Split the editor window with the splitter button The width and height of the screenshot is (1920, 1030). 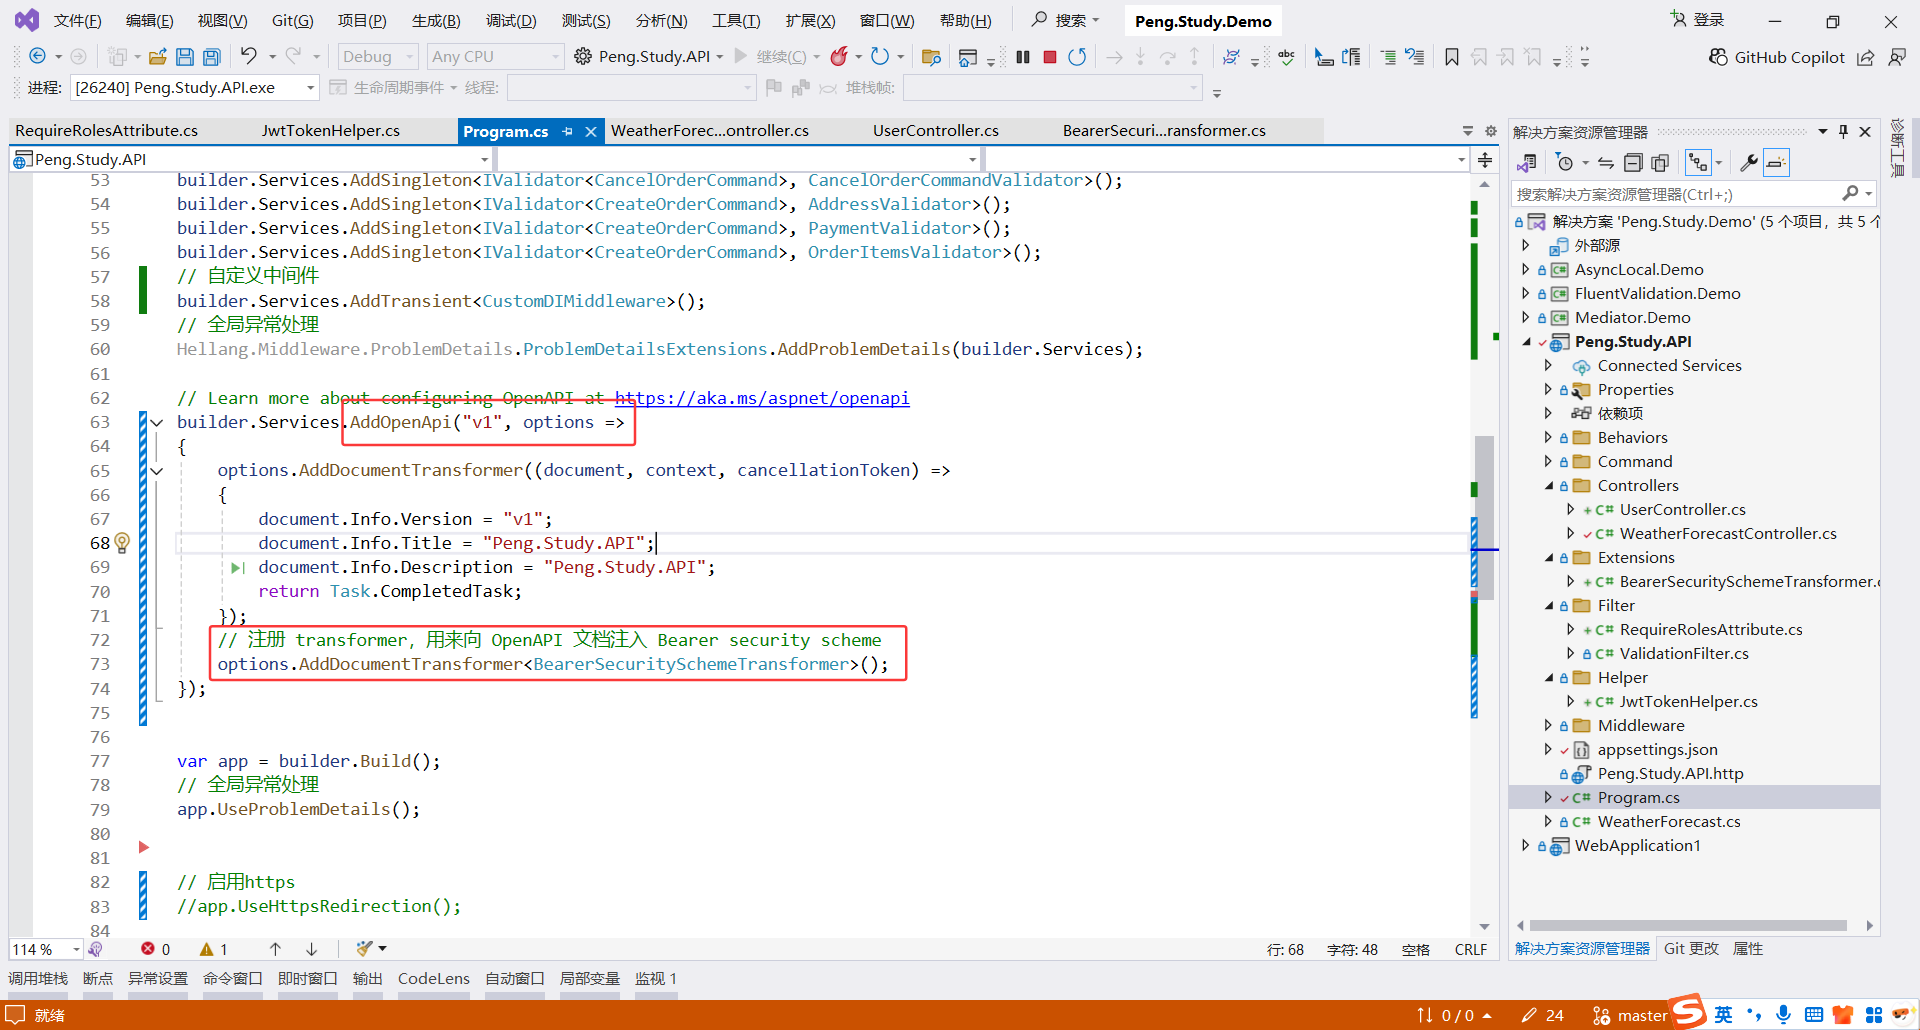coord(1485,160)
